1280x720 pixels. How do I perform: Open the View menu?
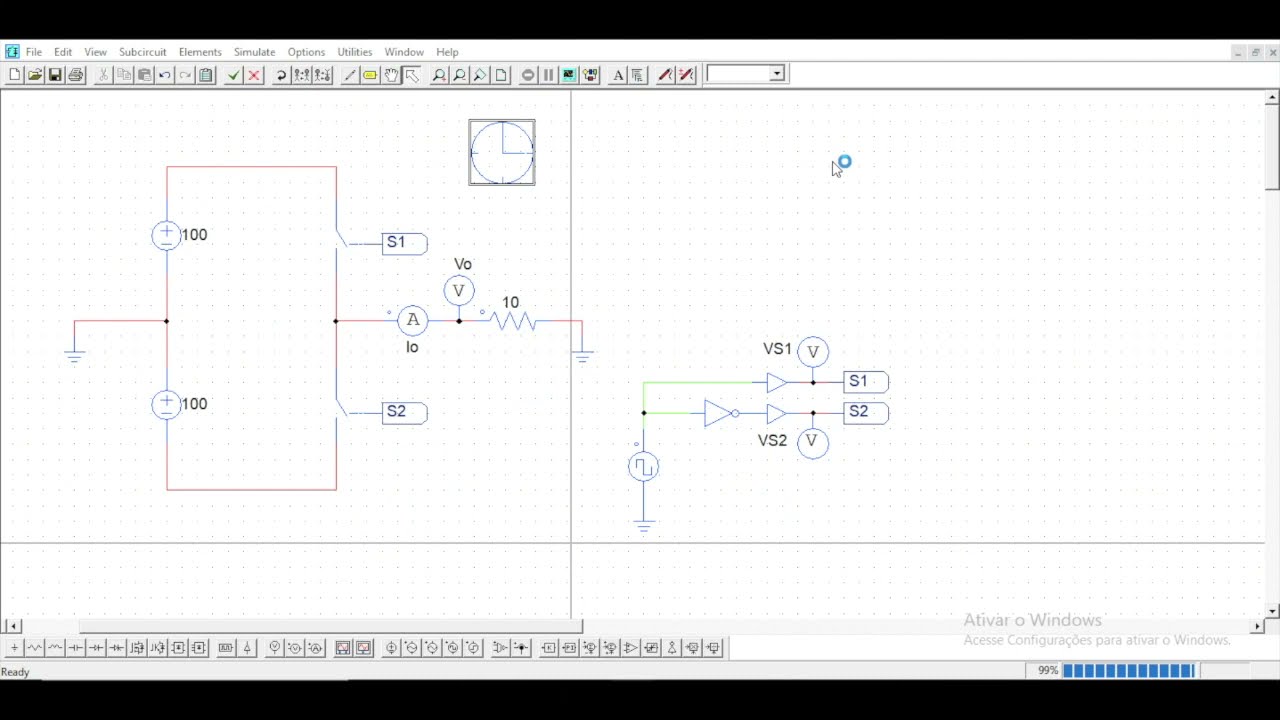click(95, 52)
